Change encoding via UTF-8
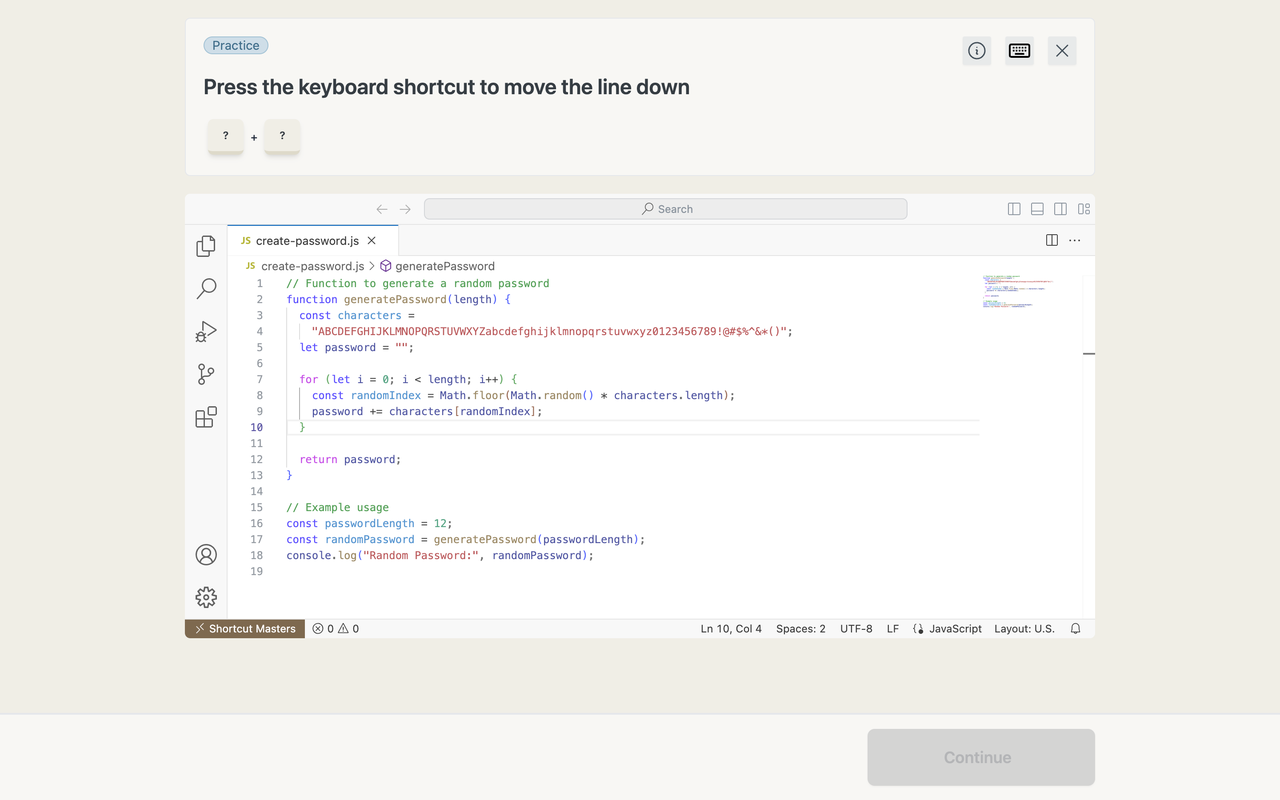This screenshot has width=1280, height=800. coord(856,629)
